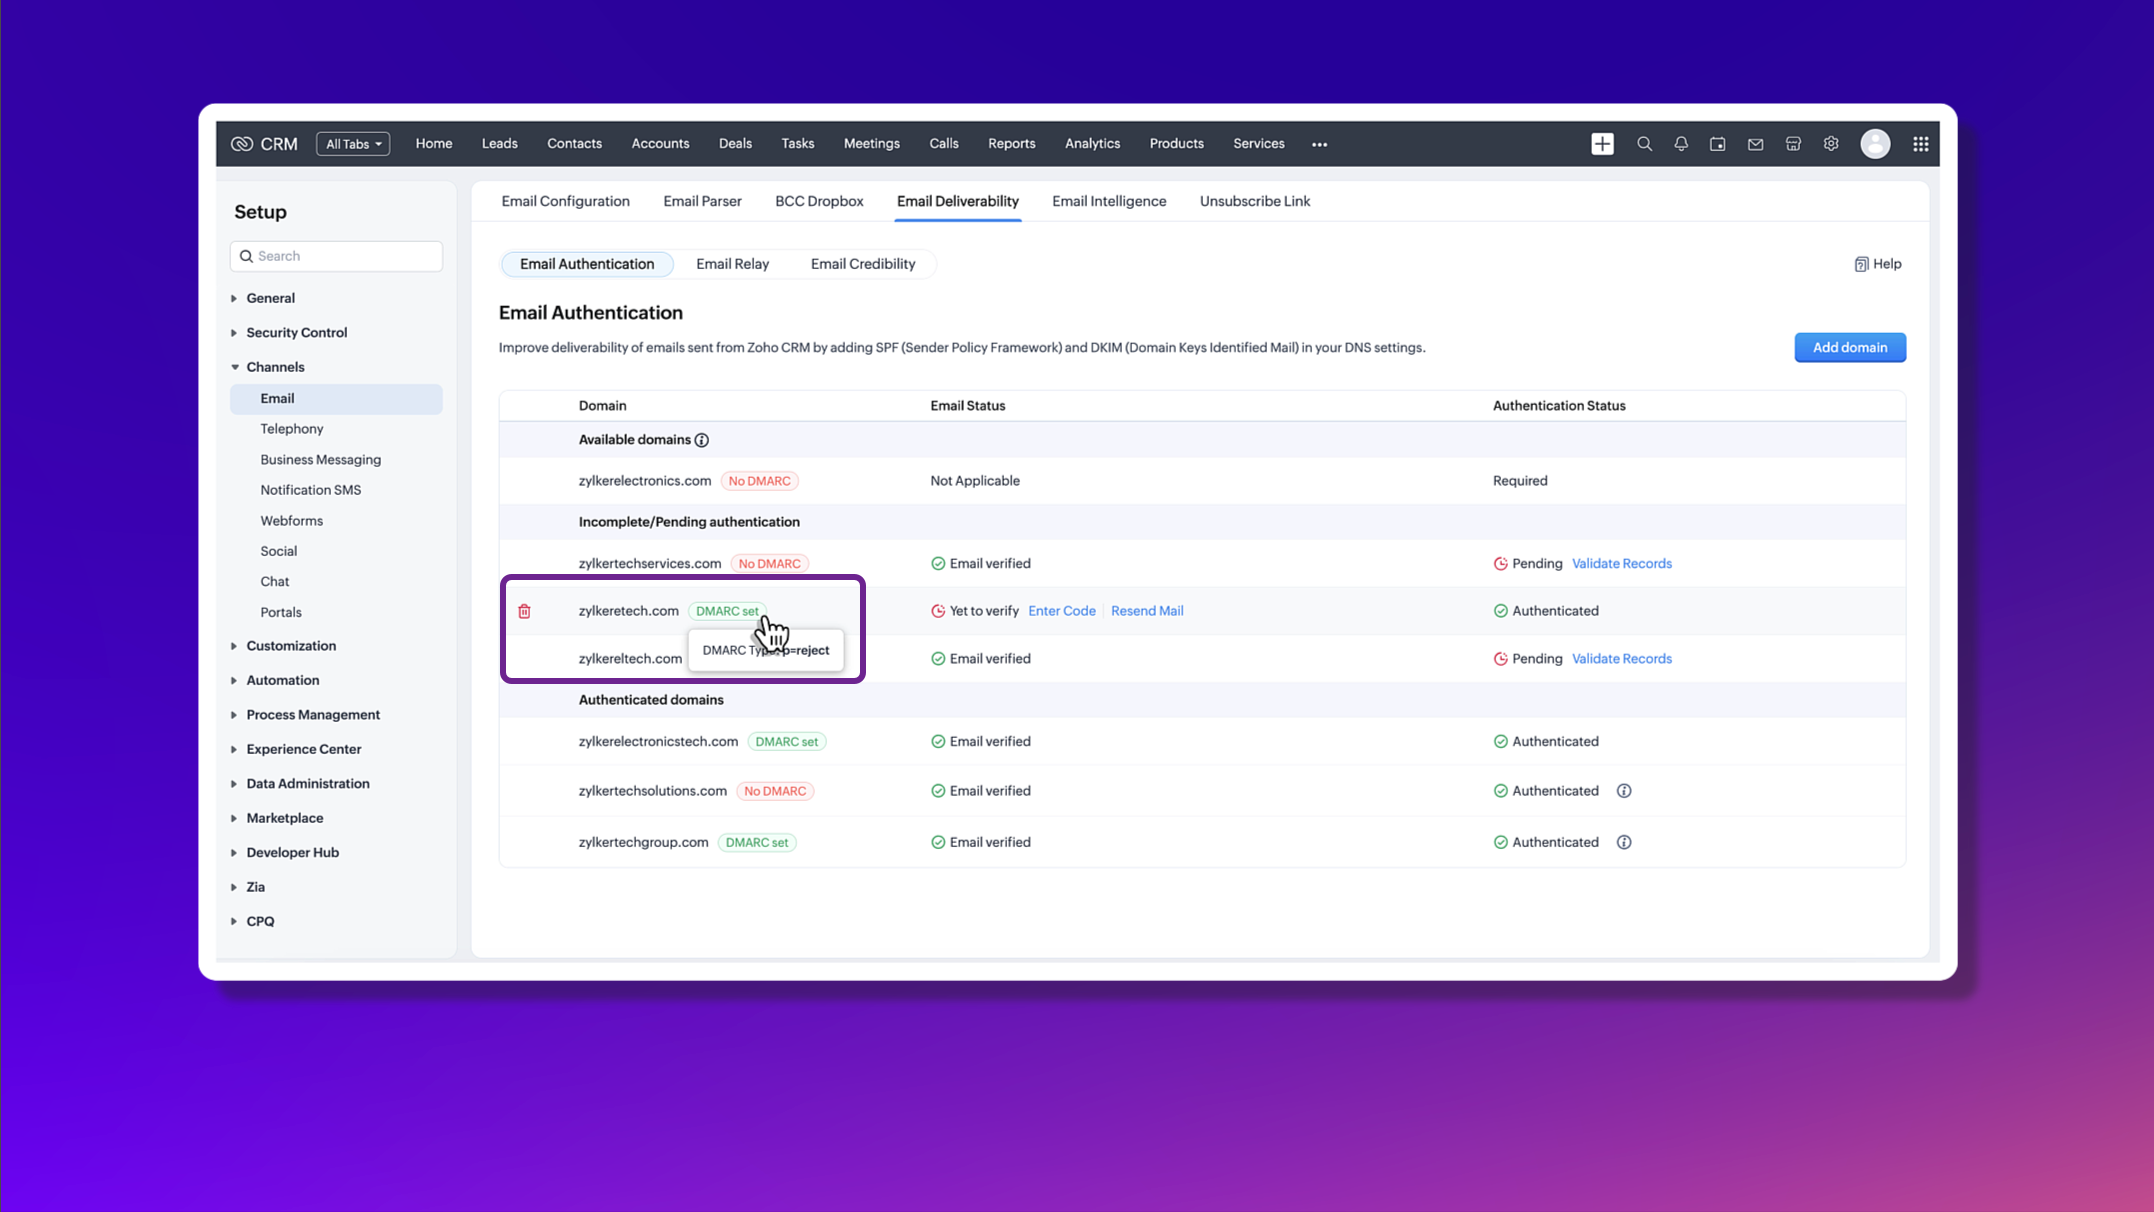
Task: Click the red trash icon beside zylkeretech.com
Action: pyautogui.click(x=524, y=611)
